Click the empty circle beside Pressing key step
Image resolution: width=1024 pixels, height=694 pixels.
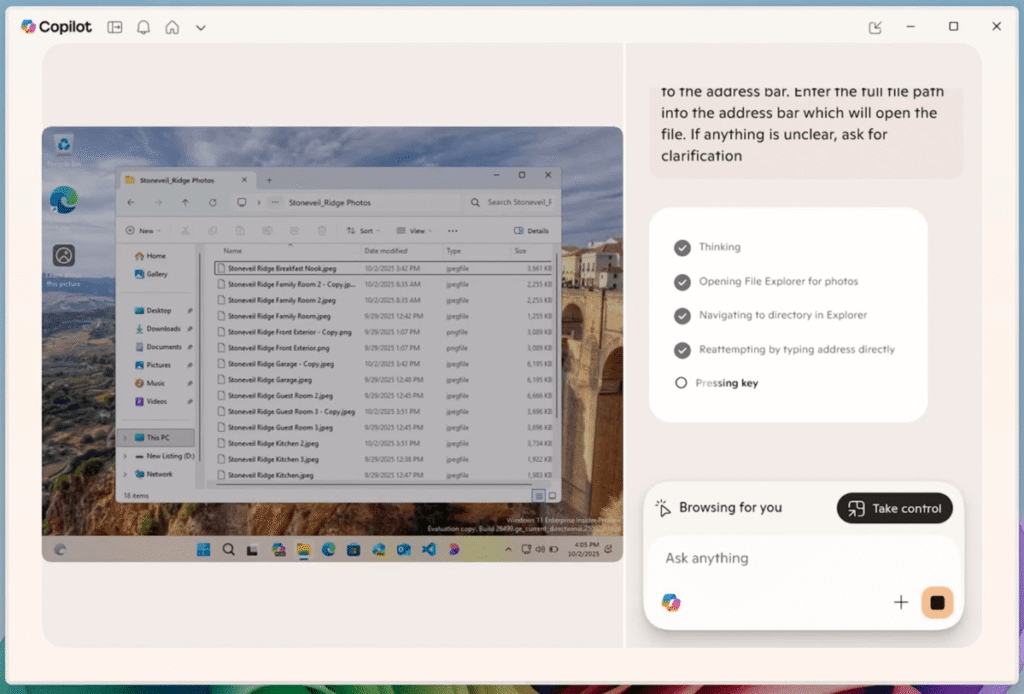coord(681,382)
